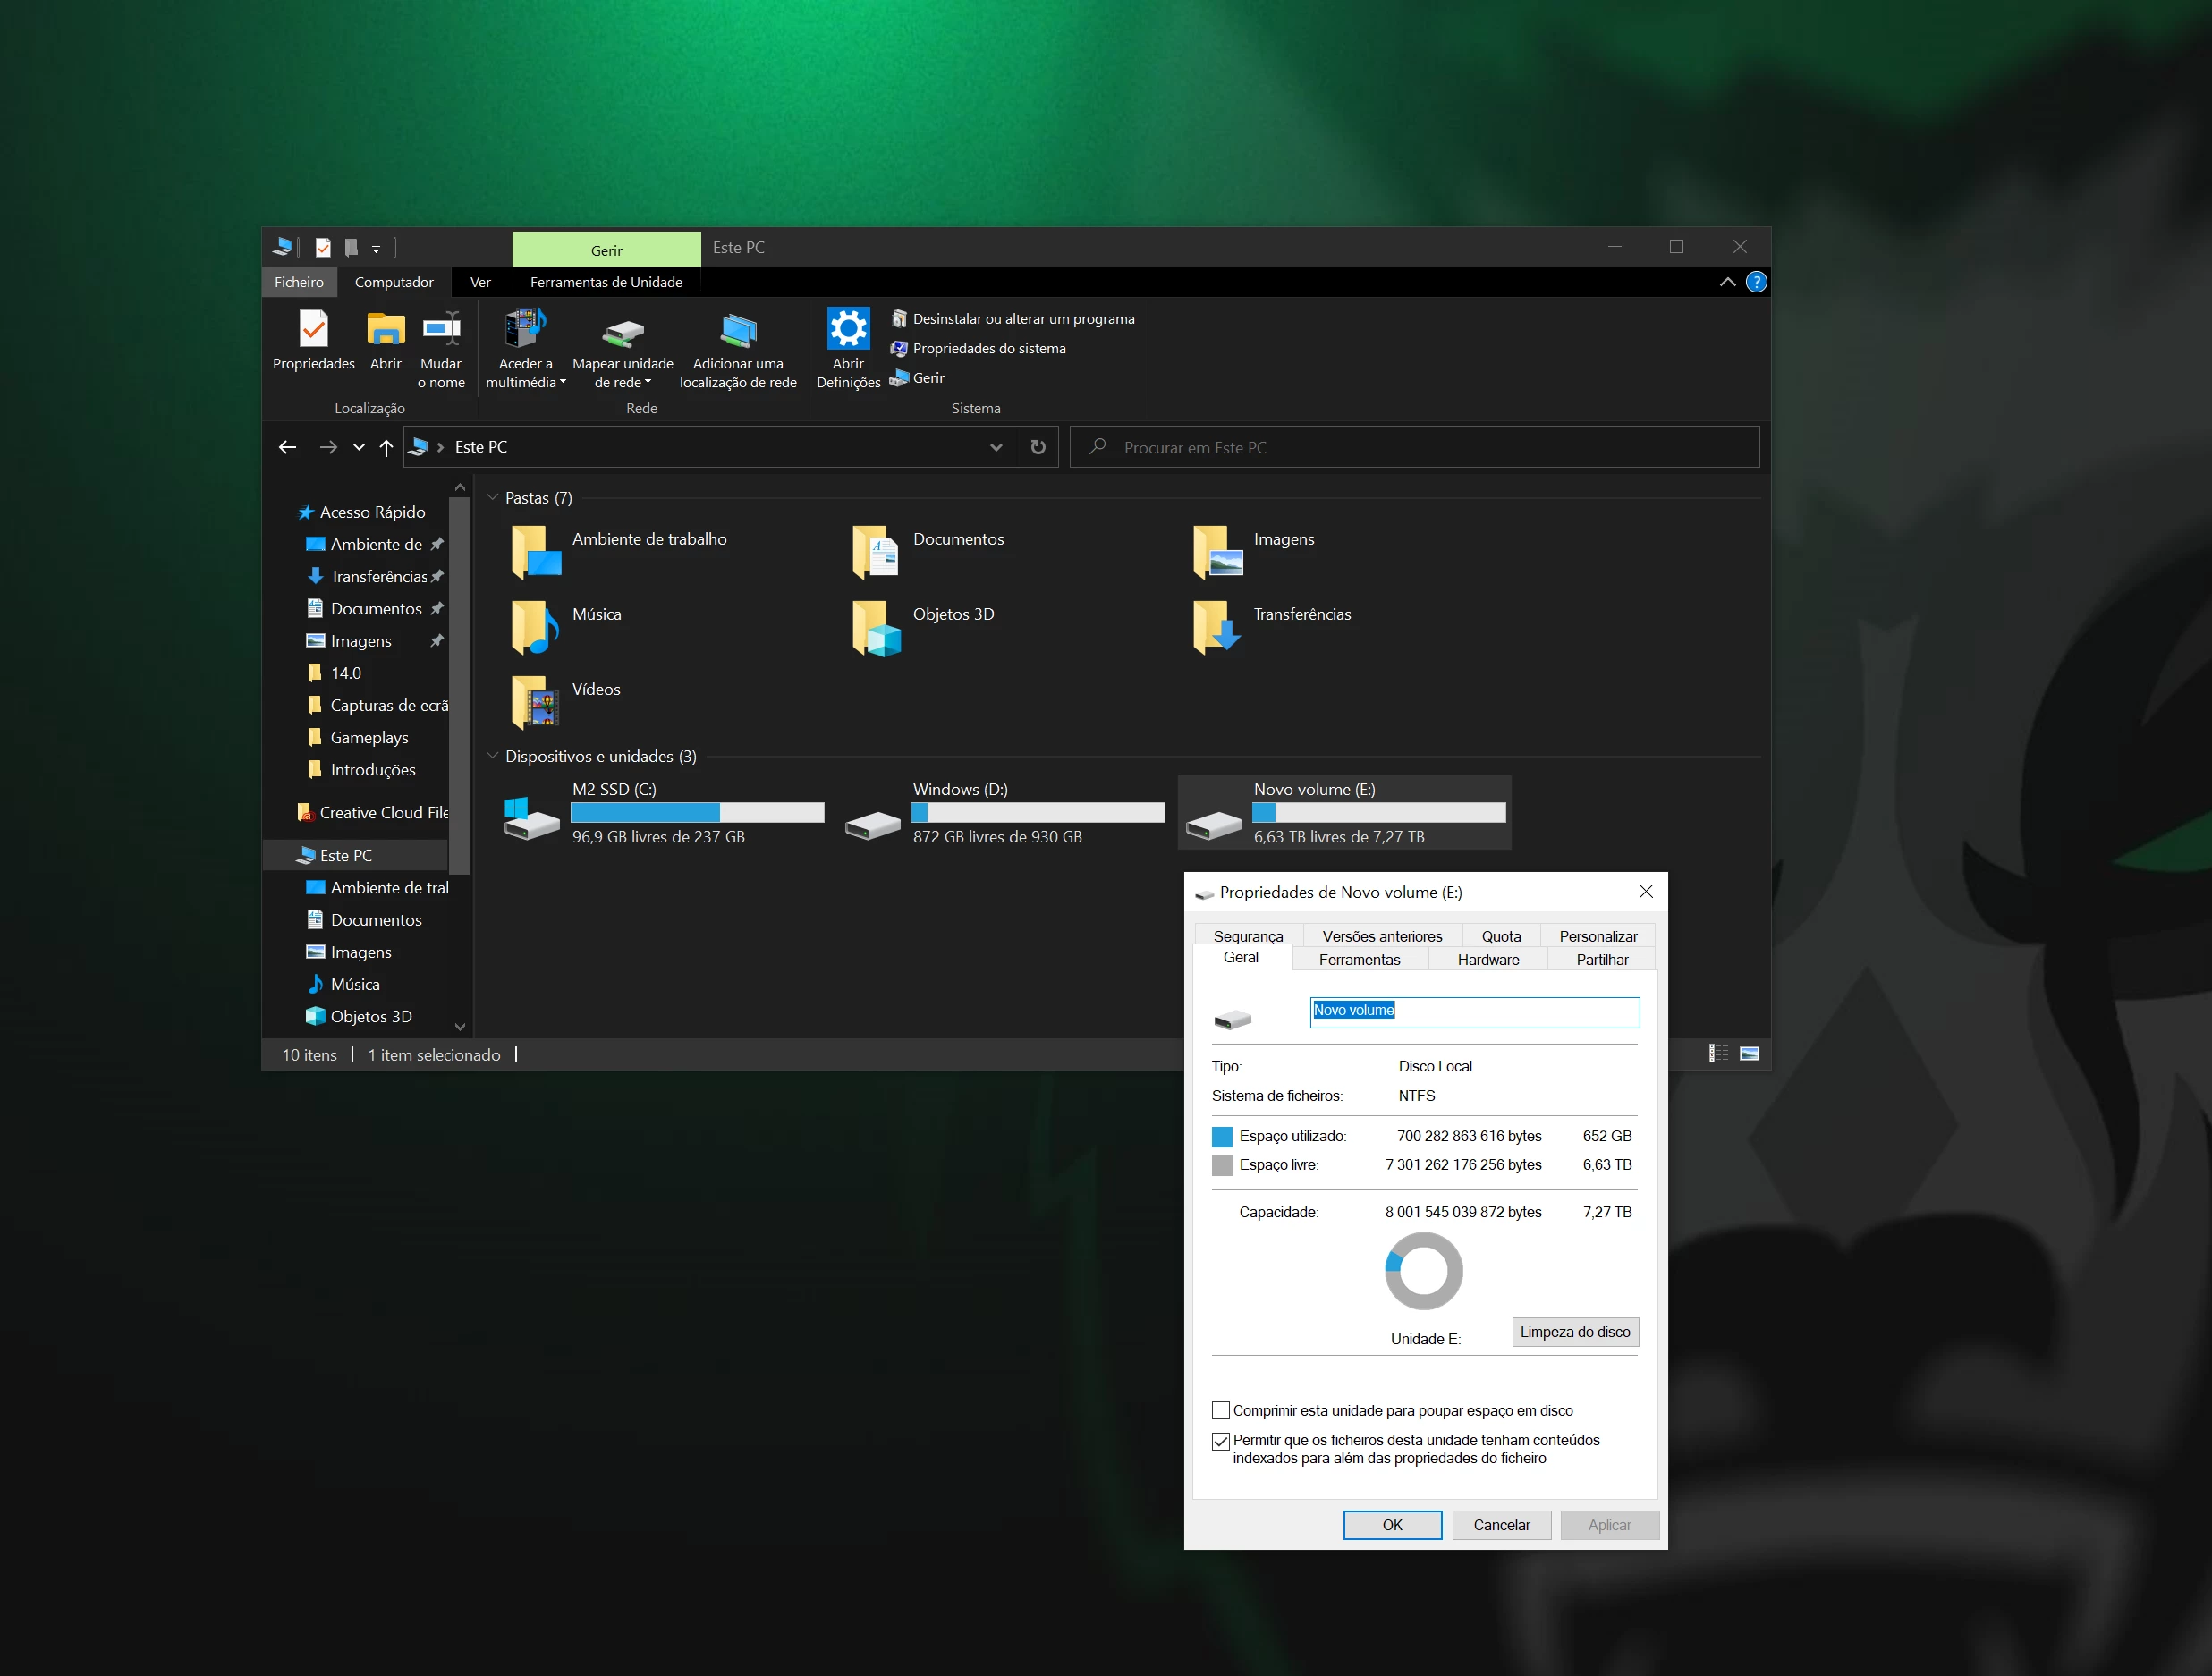Viewport: 2212px width, 1676px height.
Task: Collapse the ribbon with the chevron
Action: pos(1727,282)
